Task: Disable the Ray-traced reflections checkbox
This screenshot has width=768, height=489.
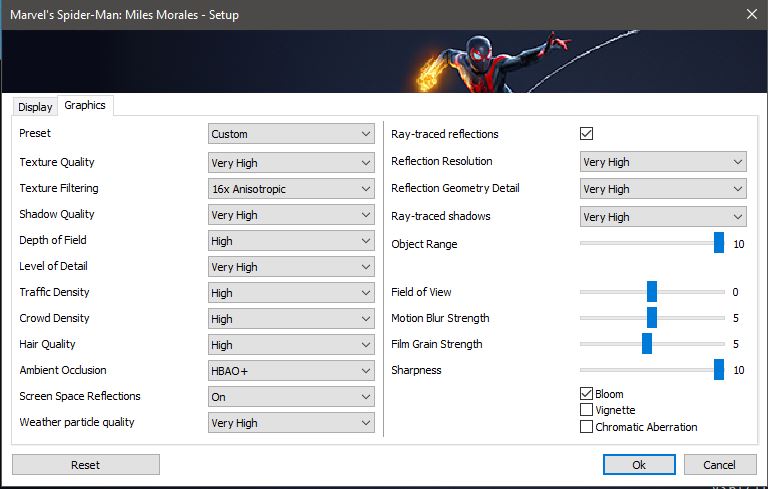Action: (x=586, y=133)
